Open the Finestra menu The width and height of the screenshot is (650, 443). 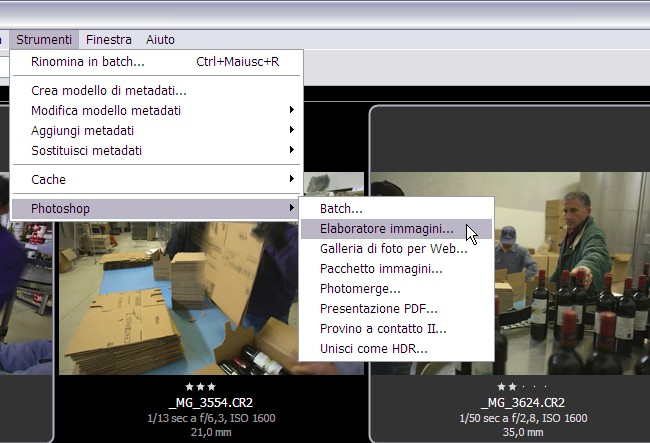[x=109, y=40]
